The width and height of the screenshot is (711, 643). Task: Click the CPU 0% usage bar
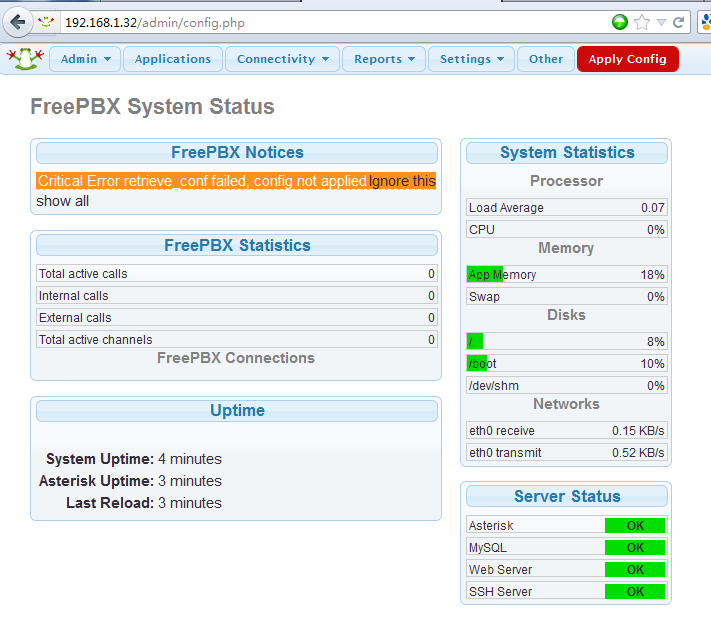(x=567, y=229)
